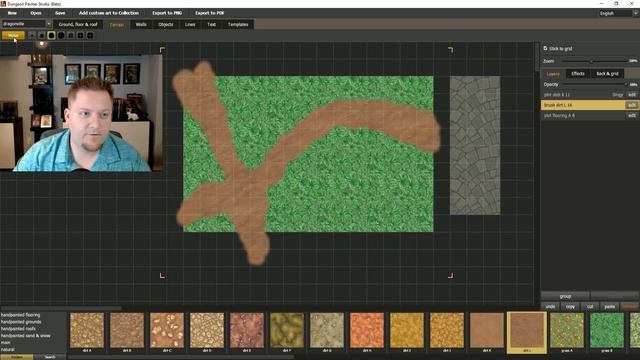Select the largest round brush icon

click(x=61, y=36)
